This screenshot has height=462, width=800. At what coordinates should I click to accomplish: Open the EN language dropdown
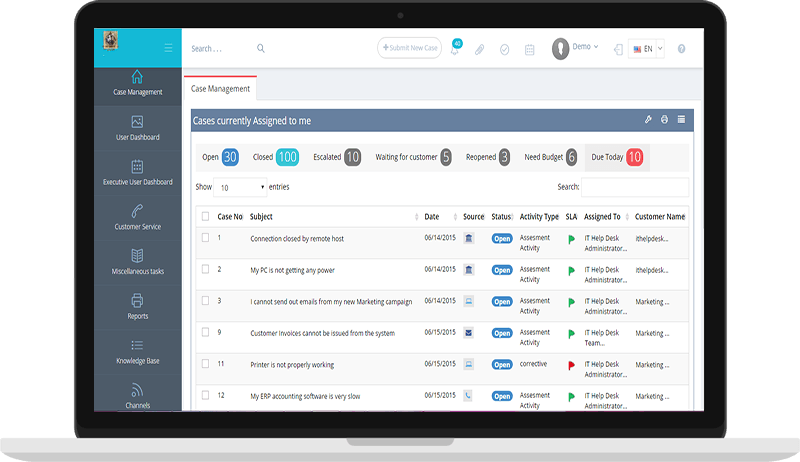click(x=646, y=49)
